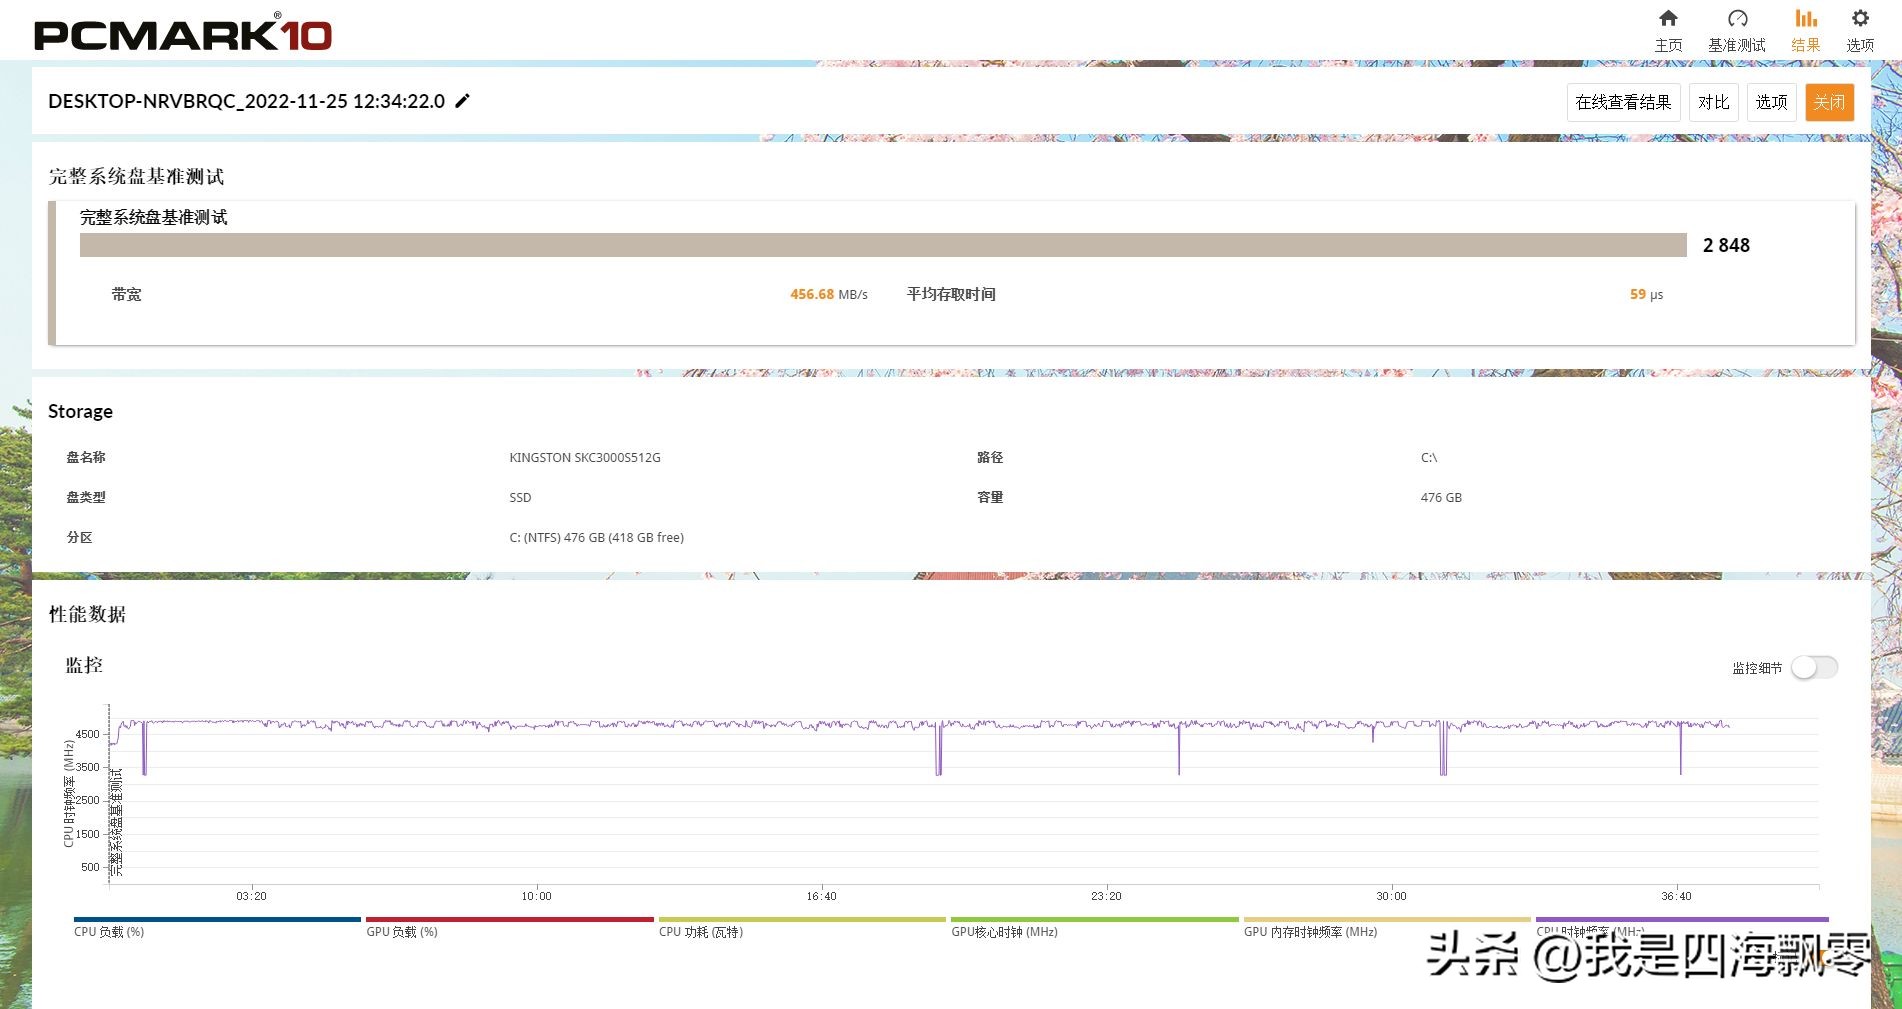Select the 结果 bar chart icon
Image resolution: width=1902 pixels, height=1009 pixels.
(x=1805, y=19)
